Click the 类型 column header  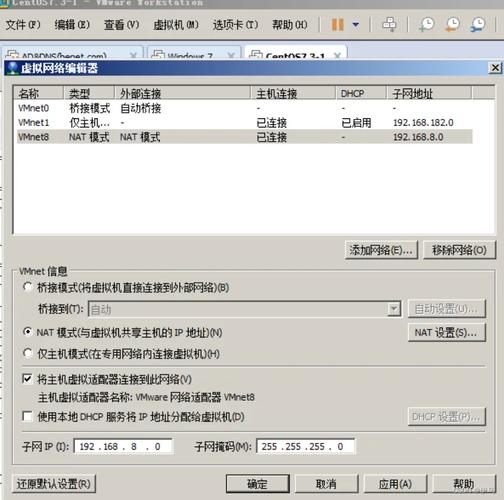tap(89, 93)
